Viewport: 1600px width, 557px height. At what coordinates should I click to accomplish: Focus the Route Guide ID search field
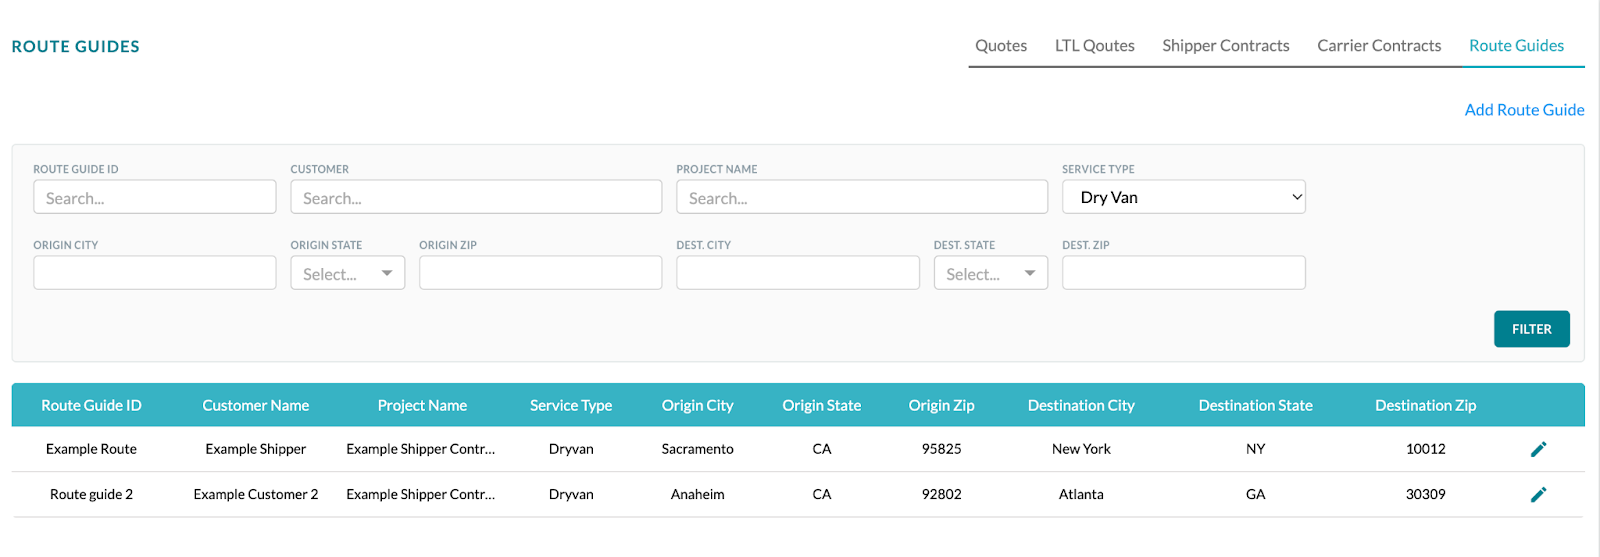pos(155,197)
